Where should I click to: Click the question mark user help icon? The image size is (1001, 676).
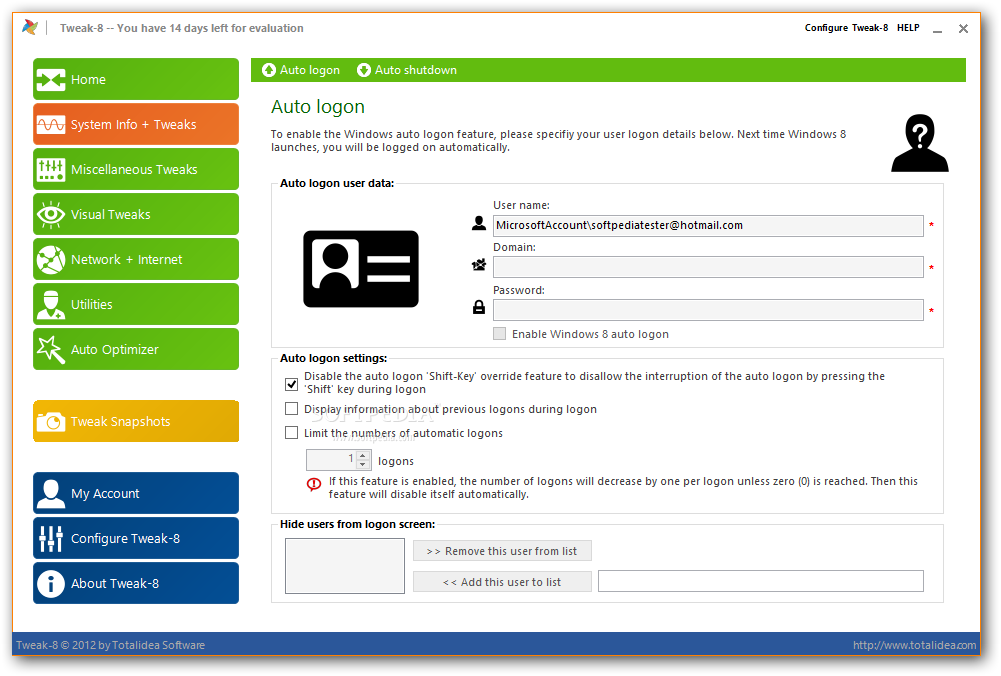tap(920, 143)
